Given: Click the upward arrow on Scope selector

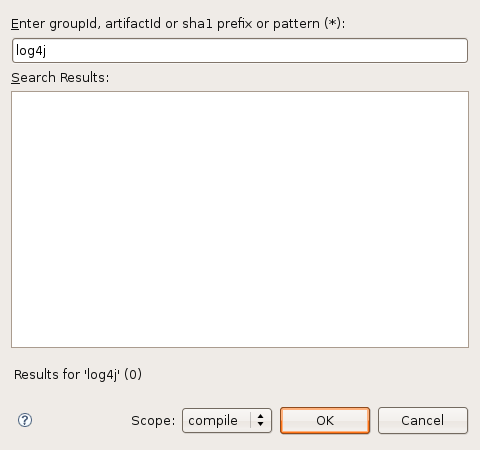Looking at the screenshot, I should click(x=261, y=416).
